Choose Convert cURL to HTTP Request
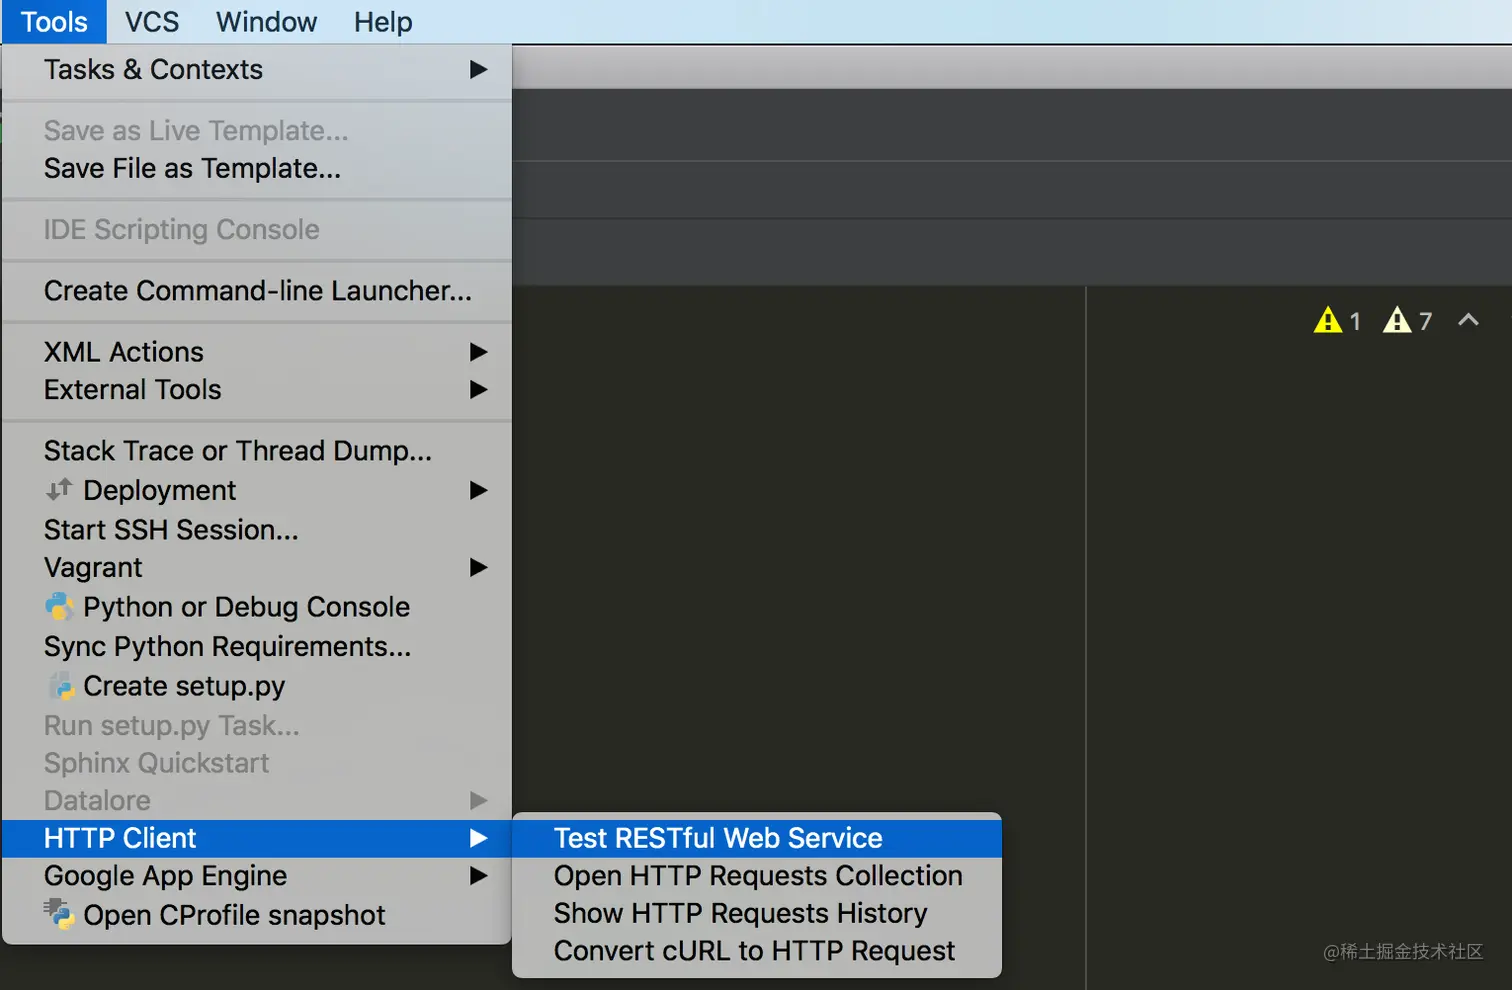Screen dimensions: 1512x990 (x=757, y=951)
